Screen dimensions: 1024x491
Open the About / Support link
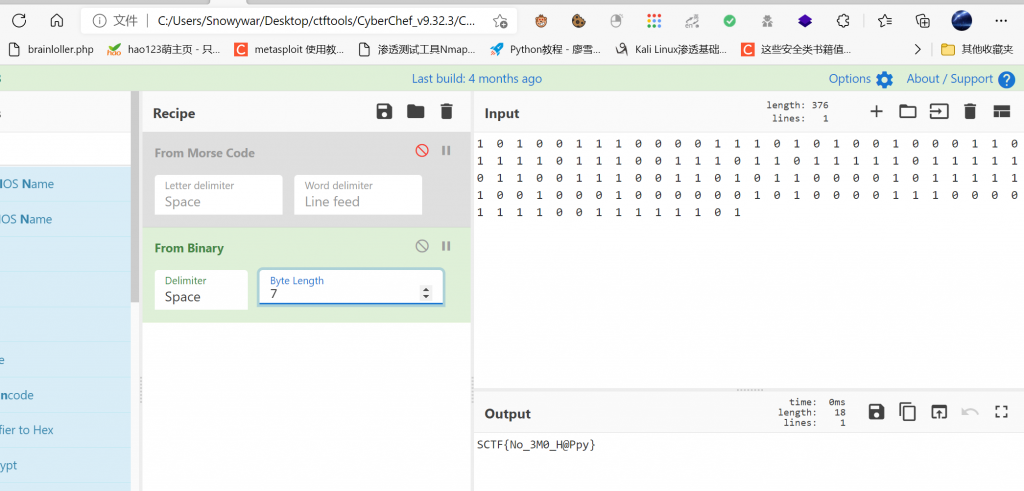(x=949, y=79)
